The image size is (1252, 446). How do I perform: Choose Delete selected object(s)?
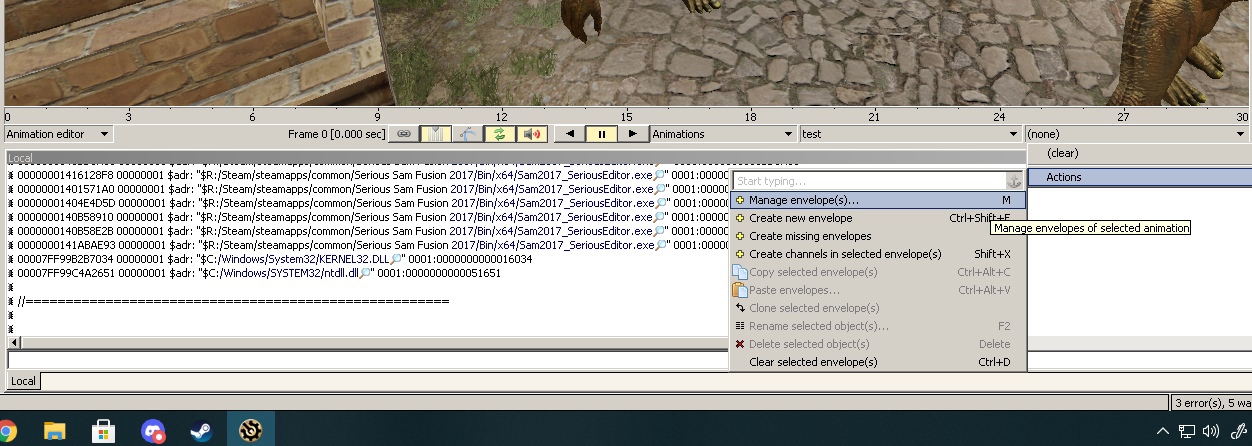point(878,344)
